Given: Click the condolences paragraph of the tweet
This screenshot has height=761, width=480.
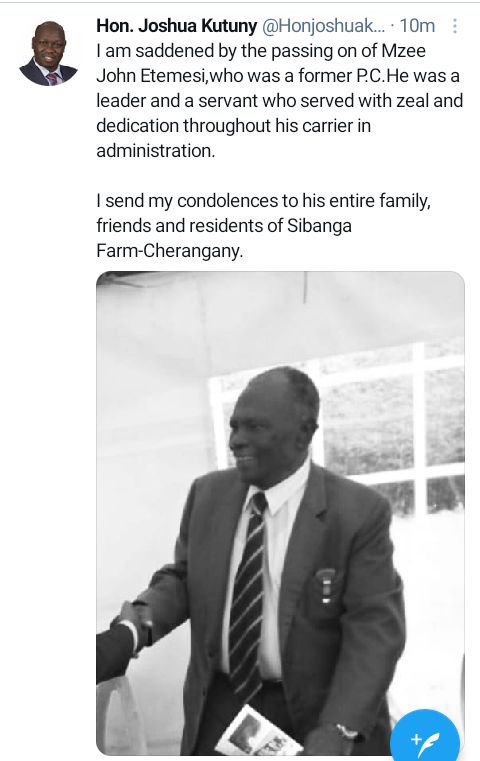Looking at the screenshot, I should pyautogui.click(x=264, y=225).
